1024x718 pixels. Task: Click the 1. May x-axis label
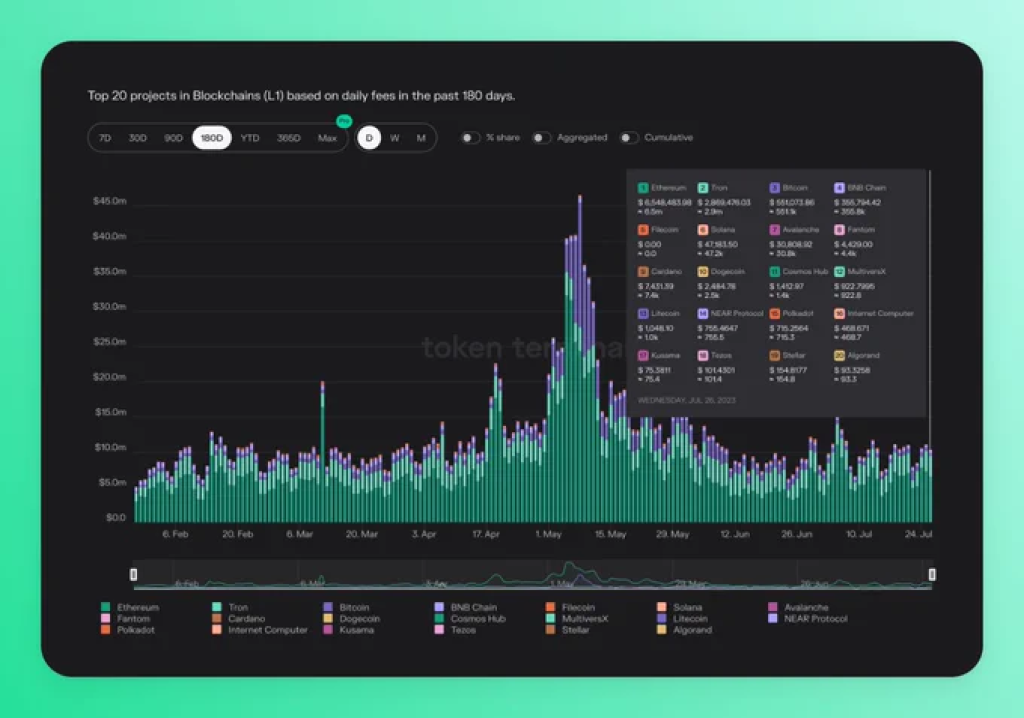coord(549,534)
